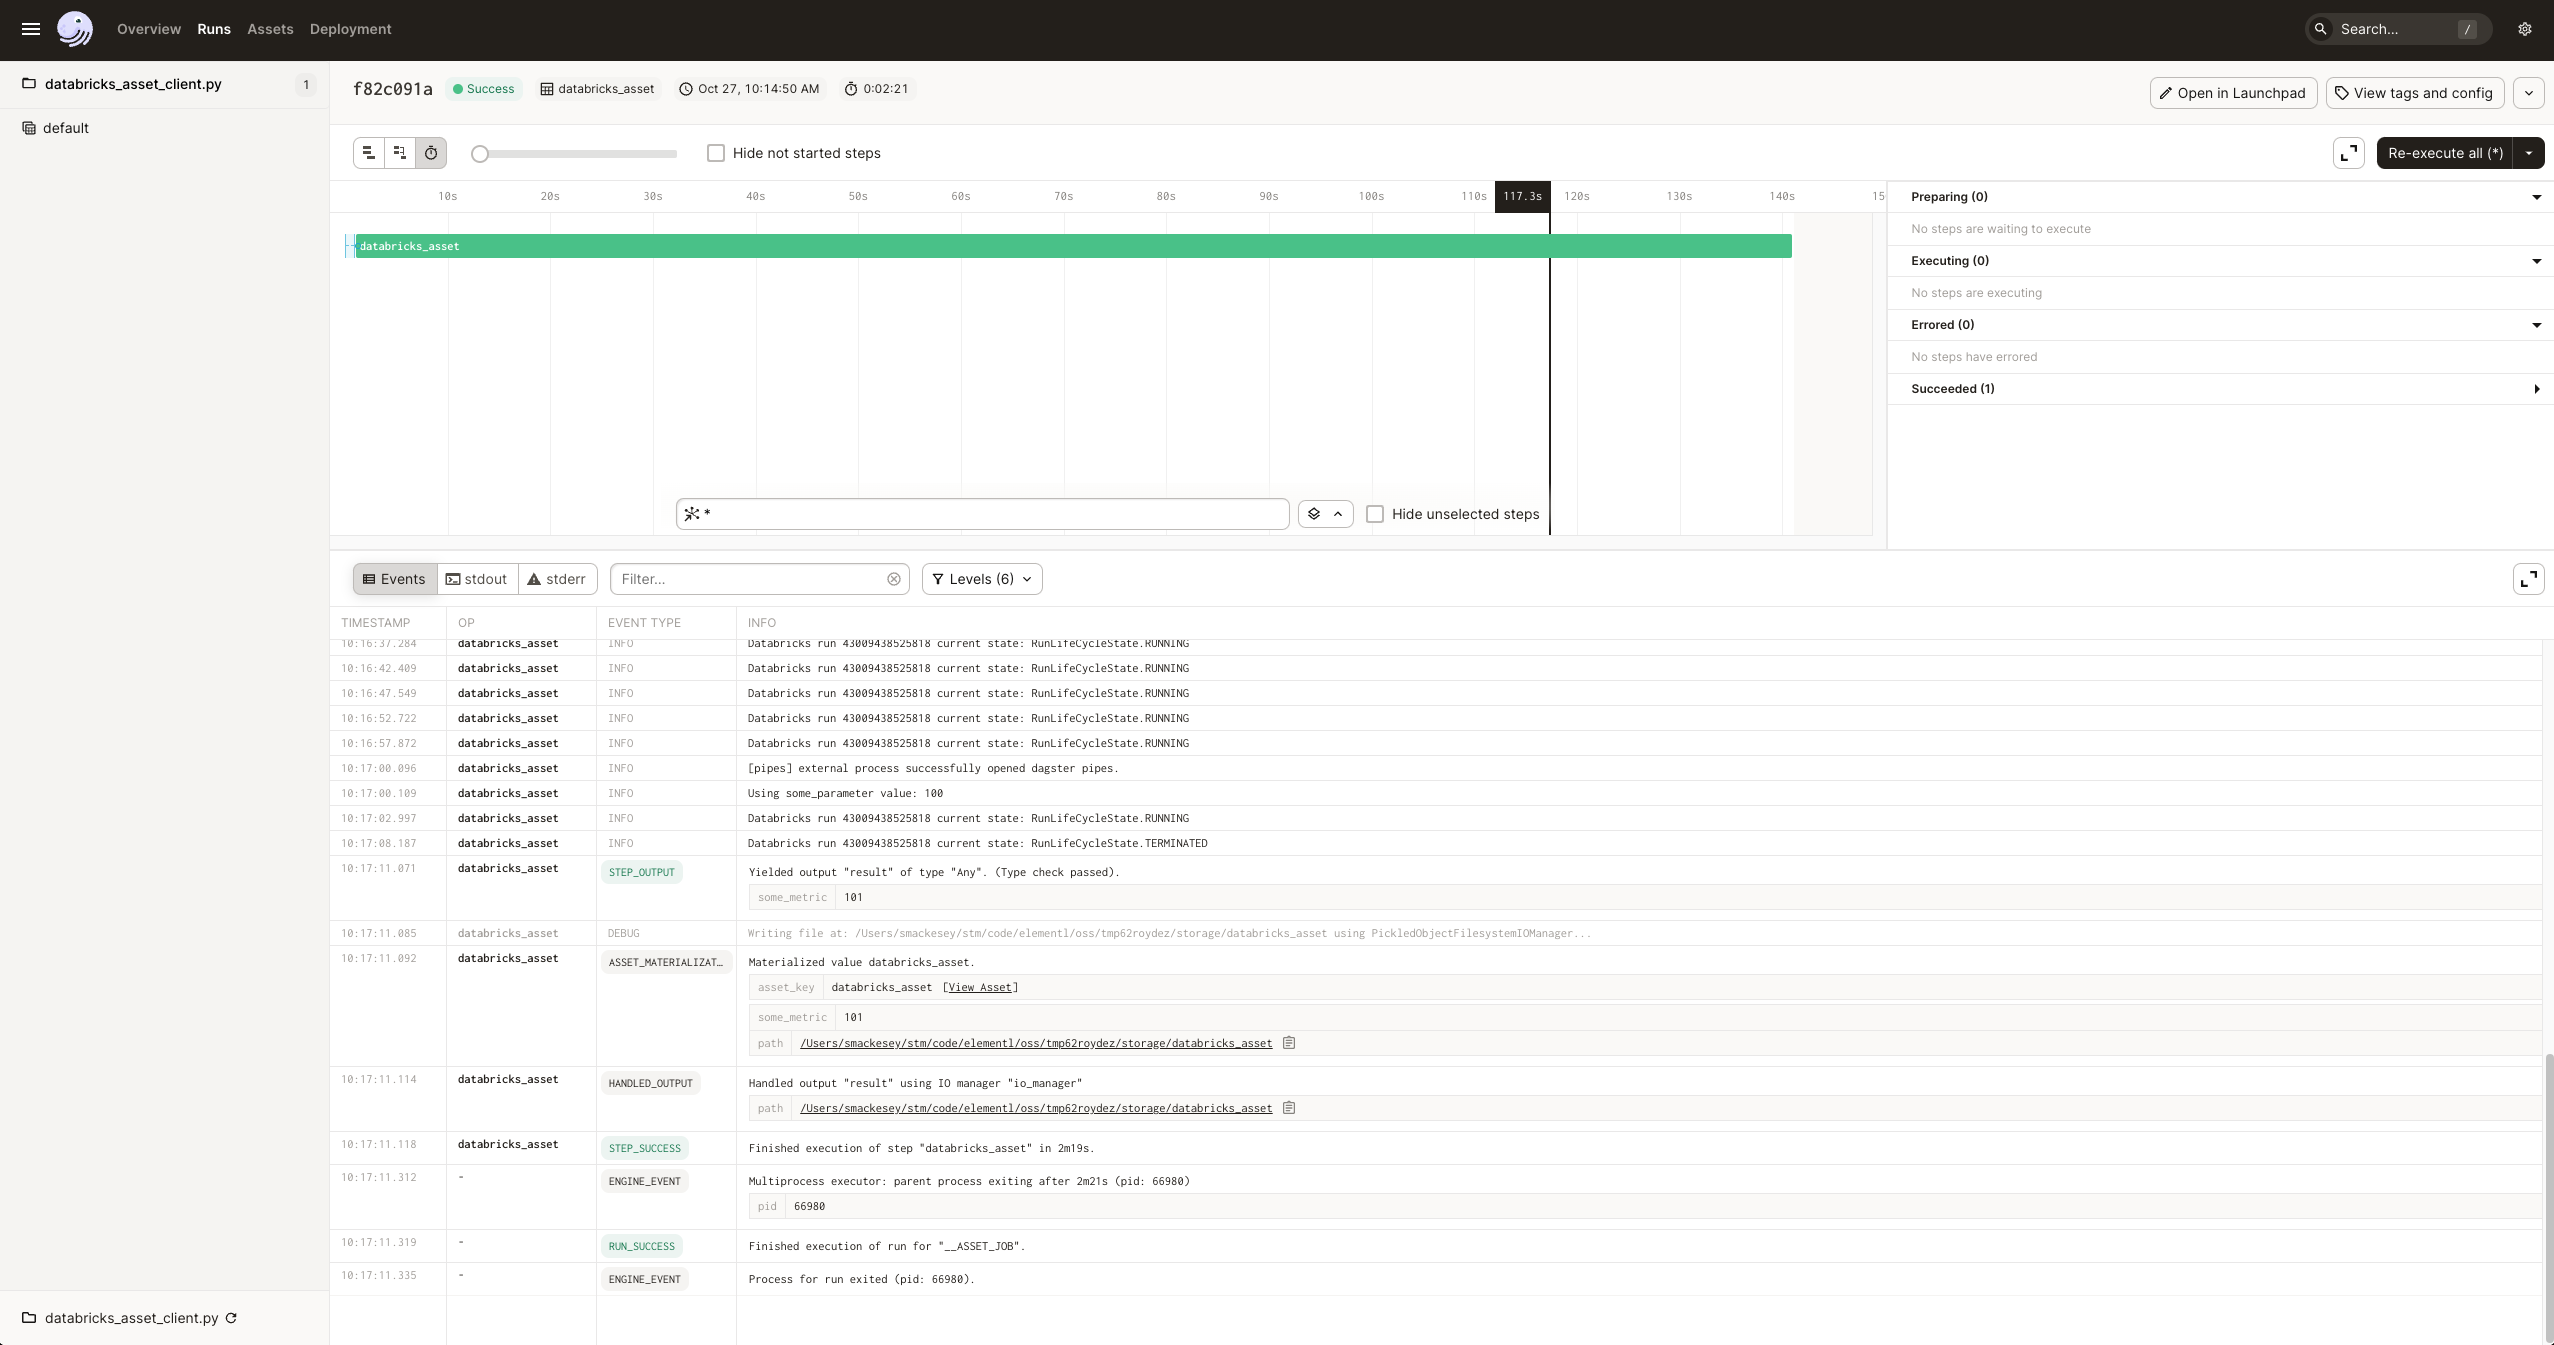The width and height of the screenshot is (2554, 1345).
Task: Switch to the waterfall Gantt view
Action: point(399,153)
